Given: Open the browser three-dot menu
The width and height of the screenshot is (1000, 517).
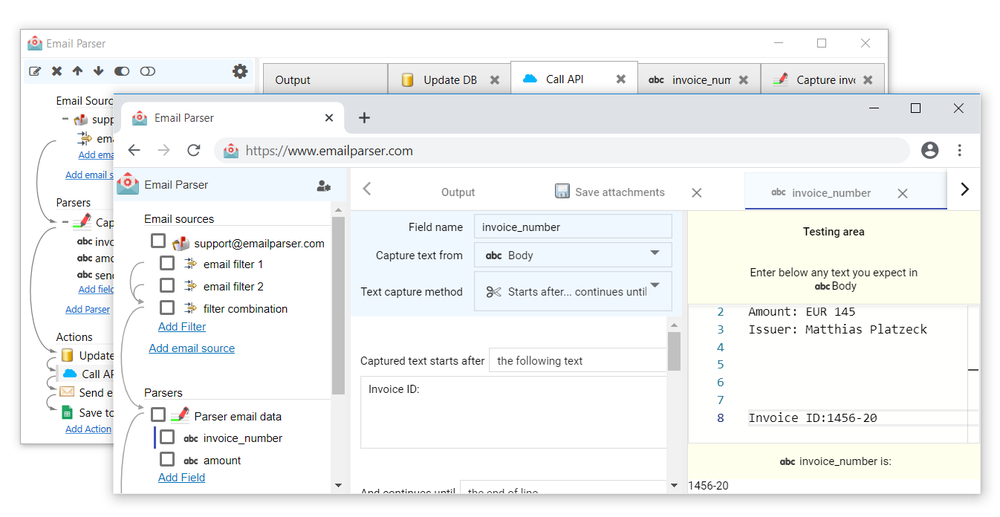Looking at the screenshot, I should [960, 150].
